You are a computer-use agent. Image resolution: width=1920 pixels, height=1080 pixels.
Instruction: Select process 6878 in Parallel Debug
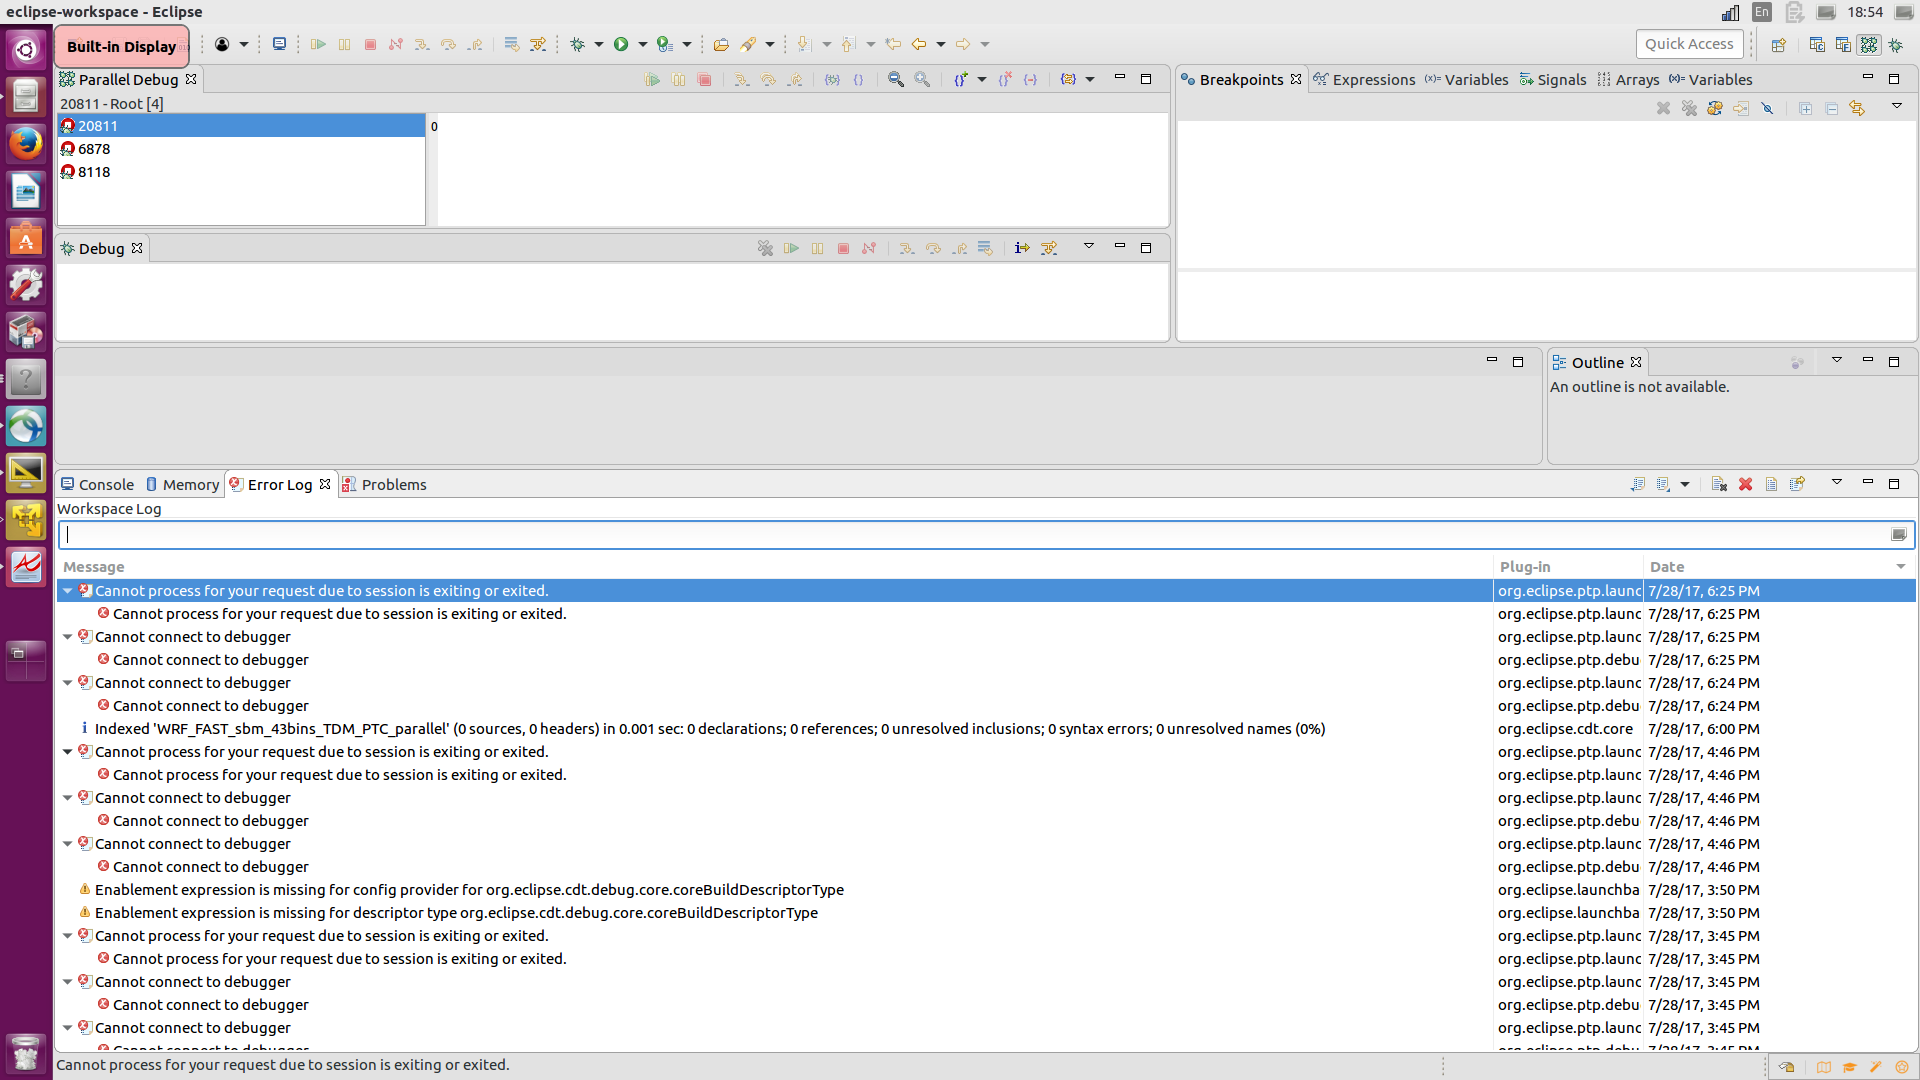pyautogui.click(x=241, y=149)
